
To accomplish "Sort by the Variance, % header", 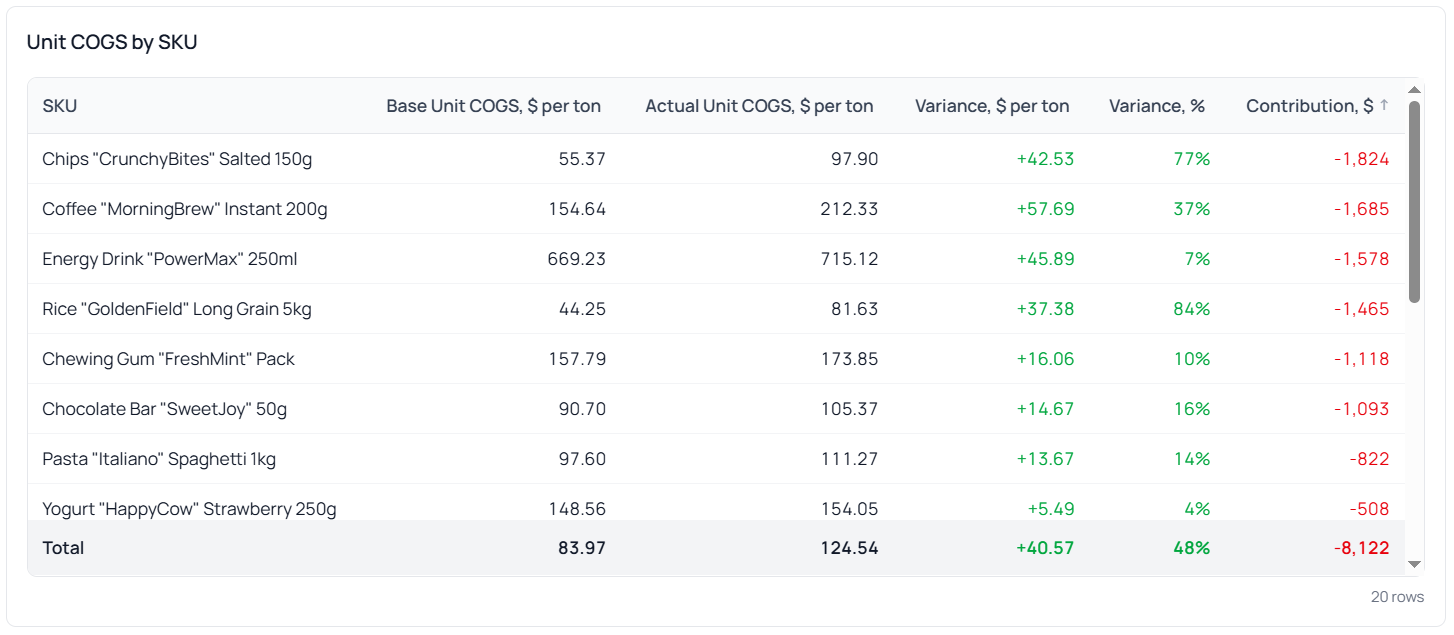I will [1156, 106].
